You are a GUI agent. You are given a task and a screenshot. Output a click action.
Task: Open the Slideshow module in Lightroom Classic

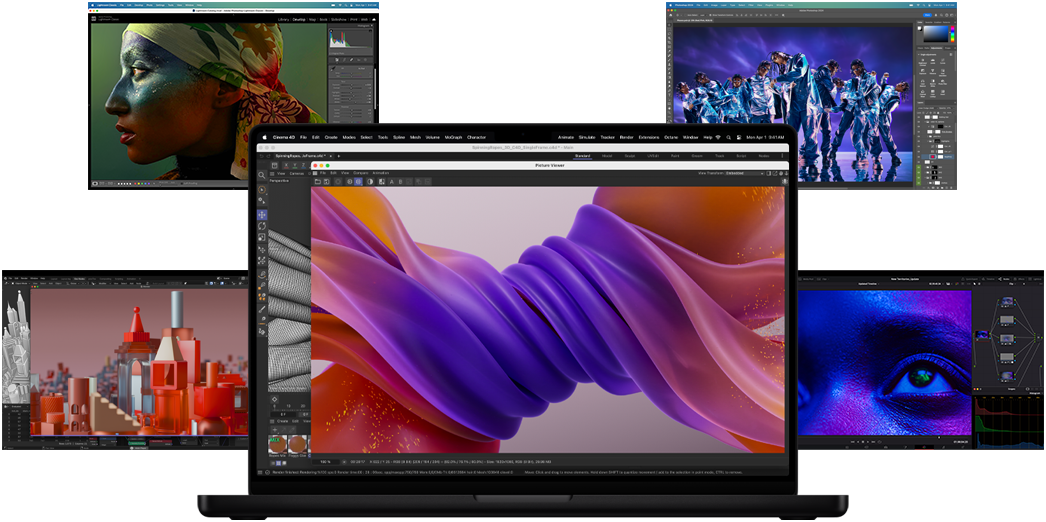click(338, 19)
